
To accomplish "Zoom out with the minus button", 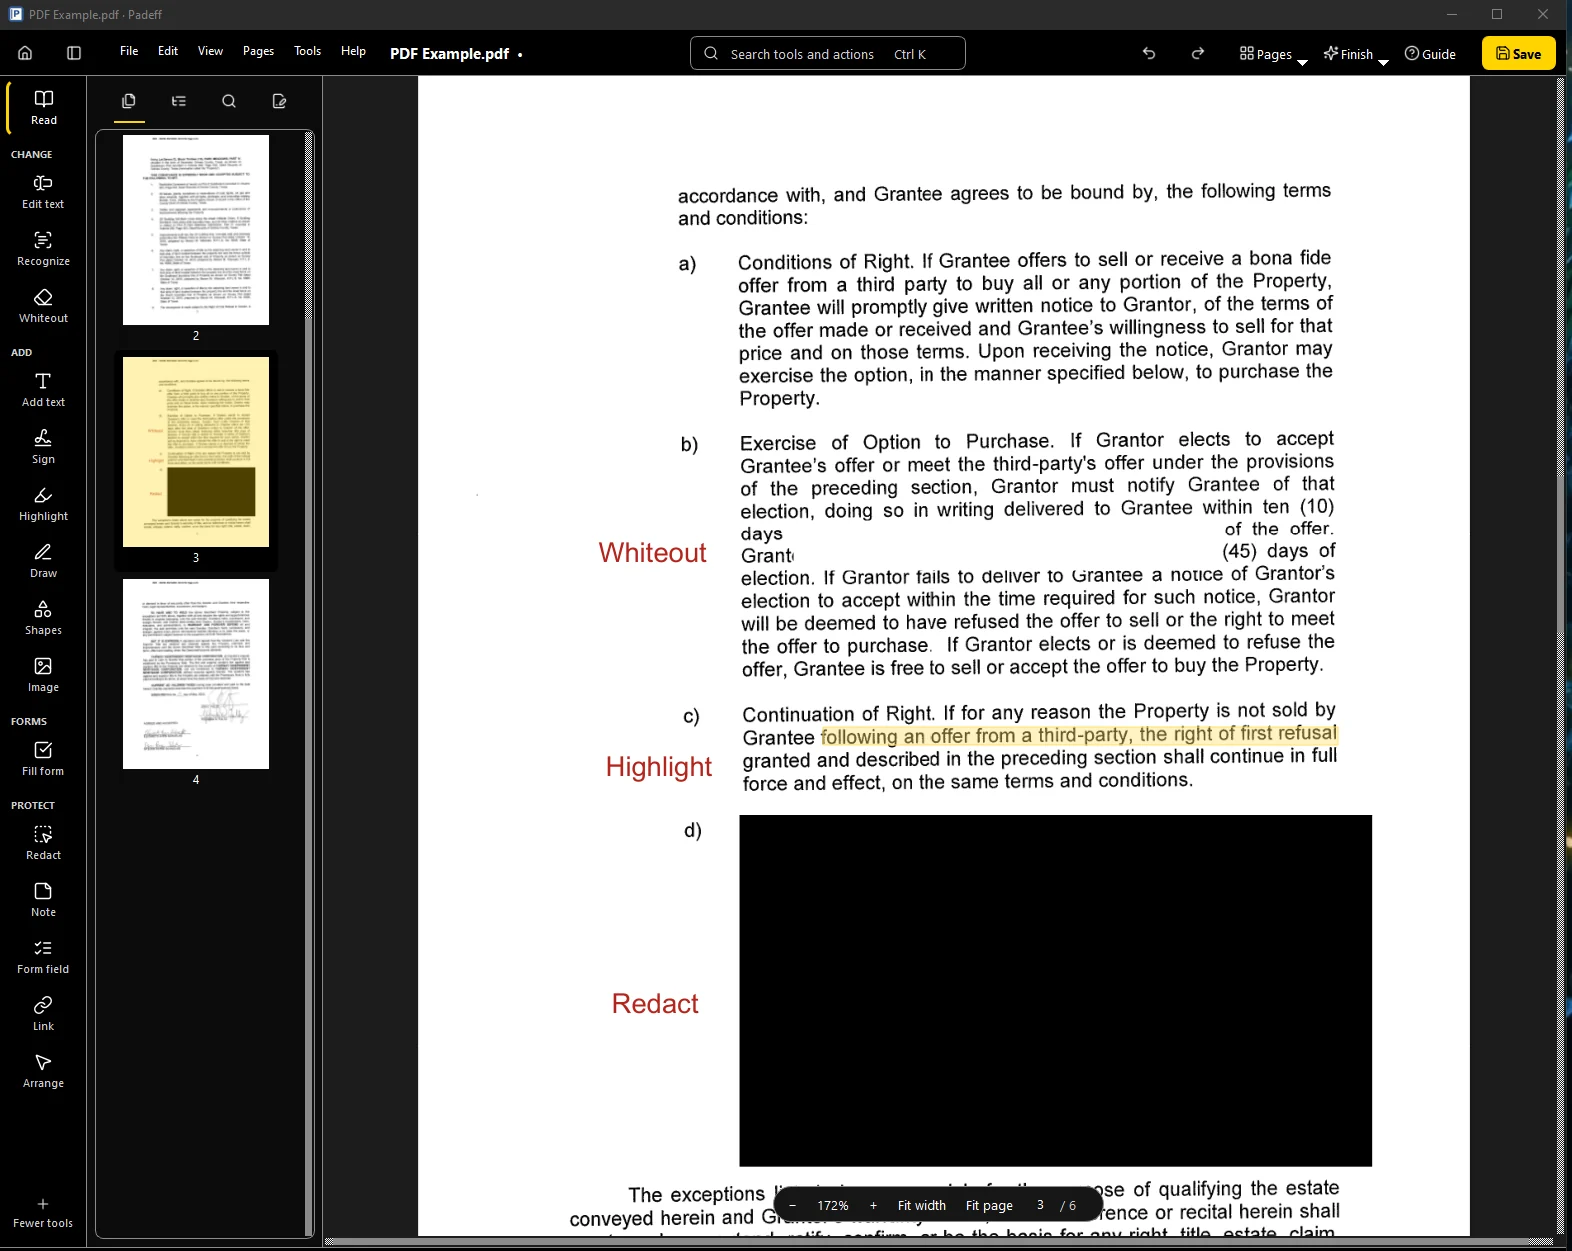I will (x=793, y=1205).
